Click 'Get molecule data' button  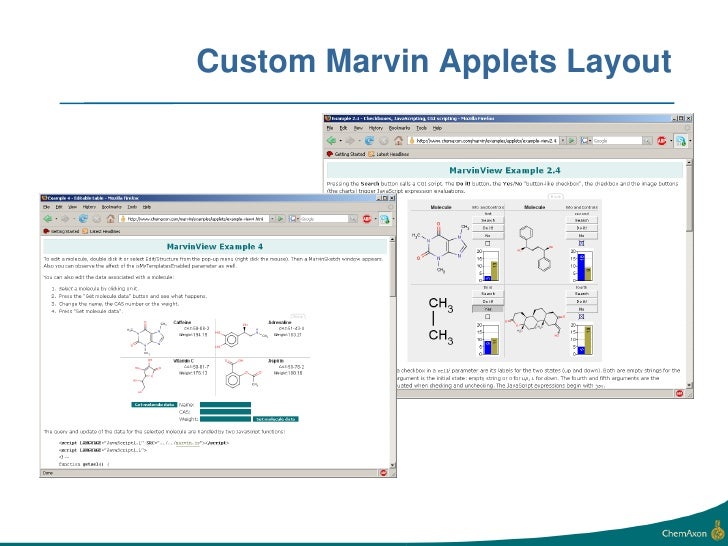click(x=154, y=405)
